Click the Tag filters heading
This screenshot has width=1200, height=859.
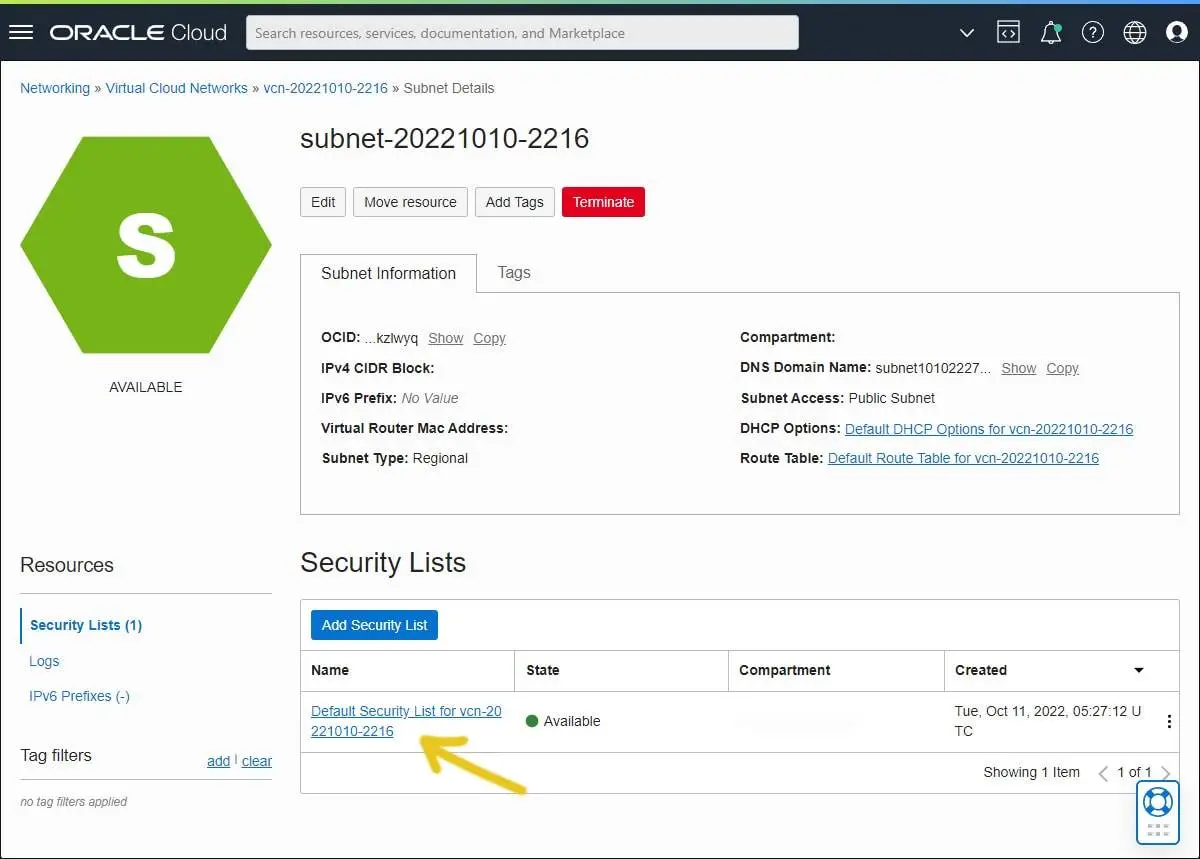pos(56,755)
